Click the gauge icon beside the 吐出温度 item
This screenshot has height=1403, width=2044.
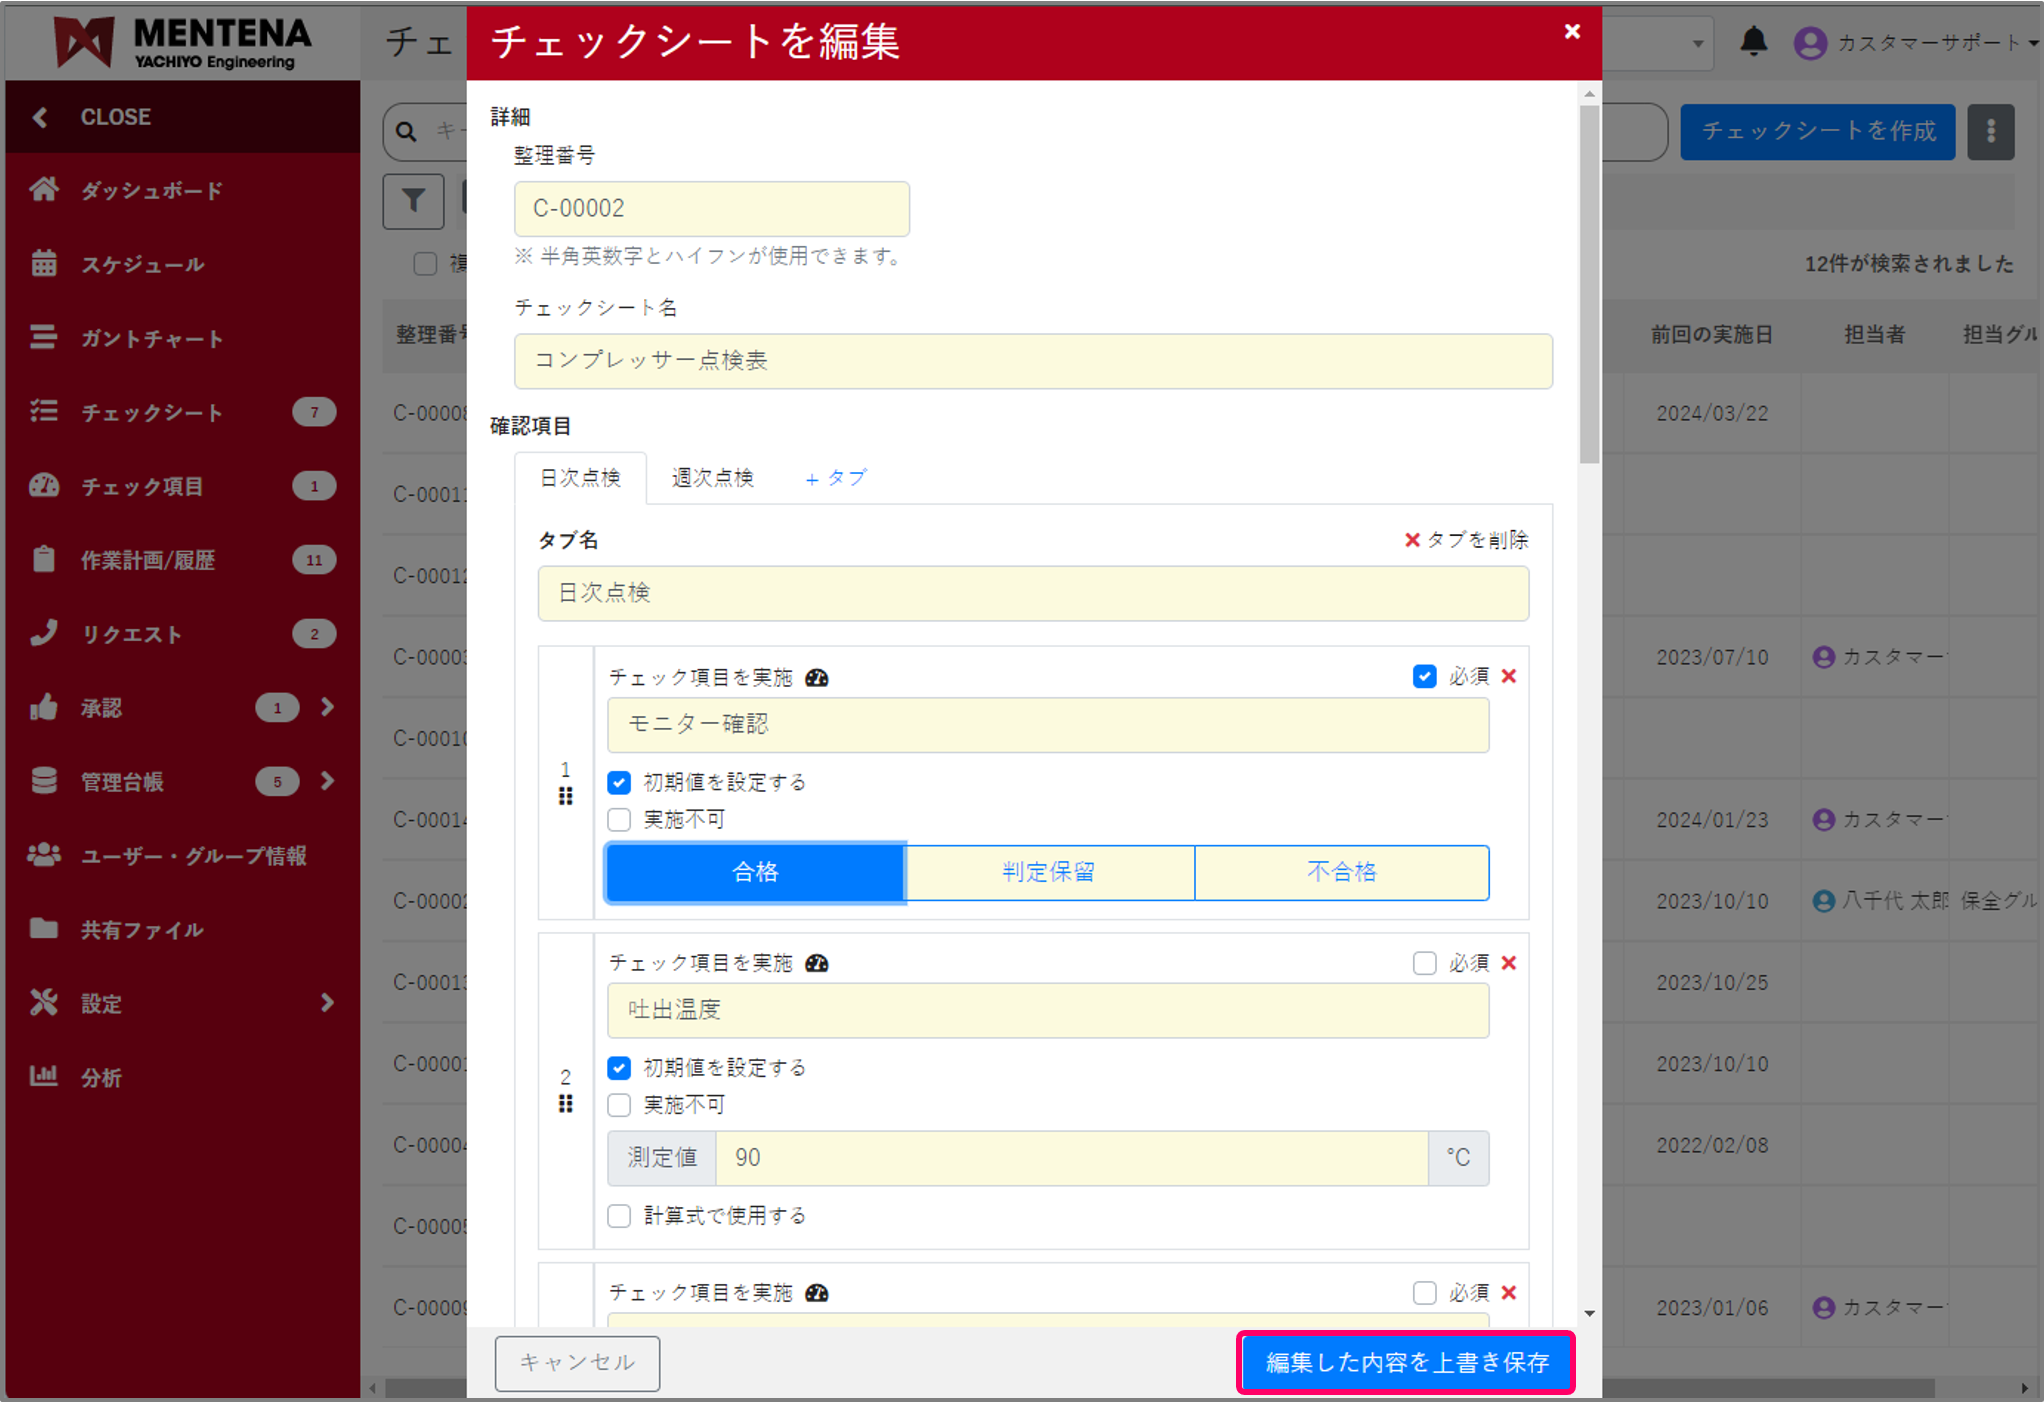[x=817, y=963]
